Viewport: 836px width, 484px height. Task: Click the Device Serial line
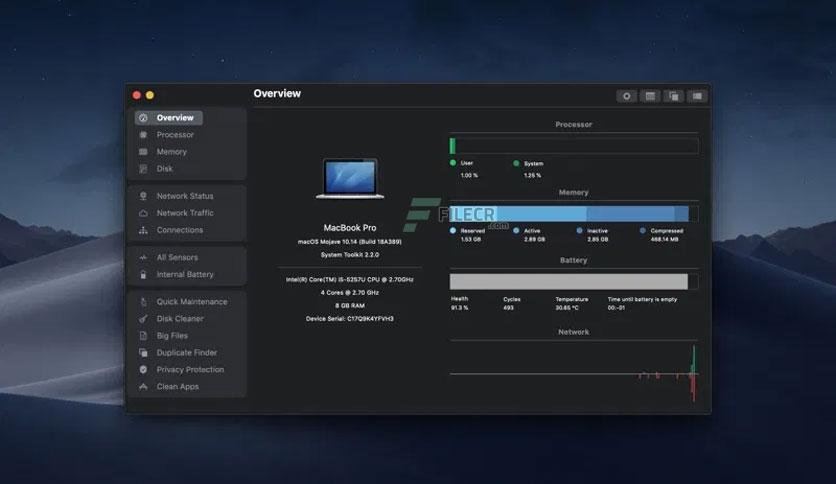(x=350, y=319)
